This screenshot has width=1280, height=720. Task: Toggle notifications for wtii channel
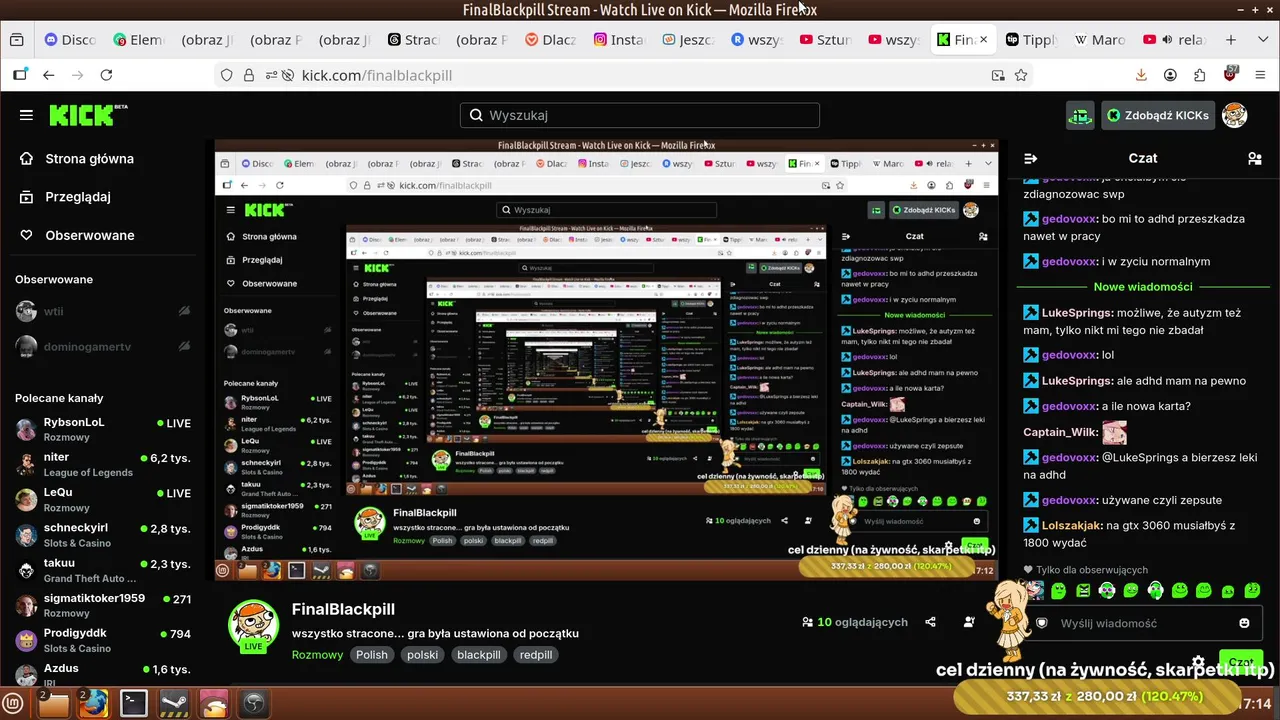point(184,311)
